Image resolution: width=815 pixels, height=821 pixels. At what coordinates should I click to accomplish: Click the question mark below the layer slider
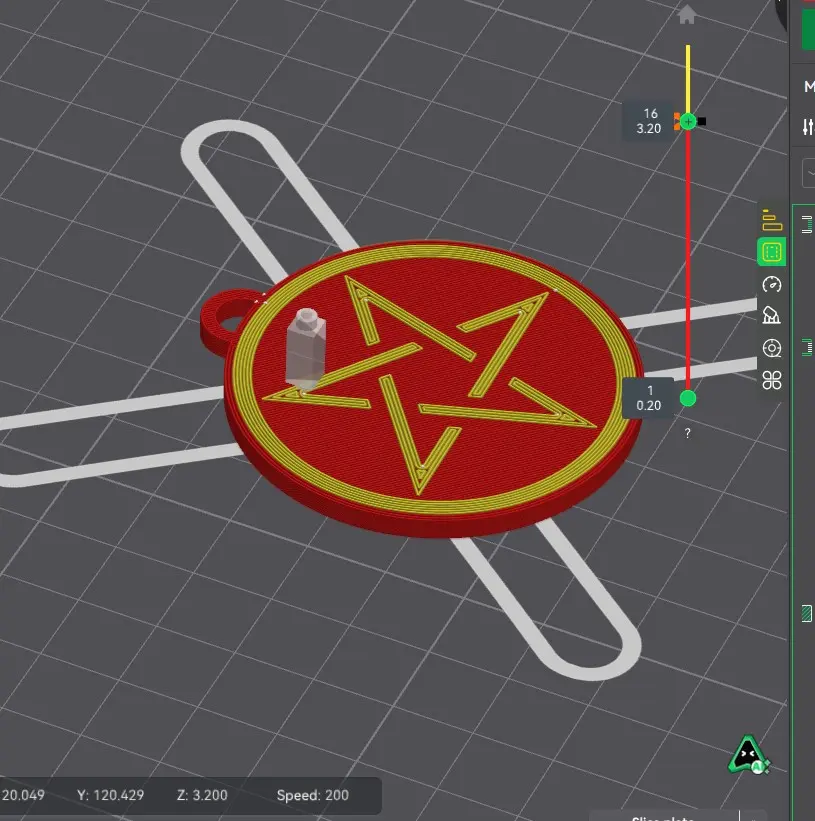click(x=687, y=433)
